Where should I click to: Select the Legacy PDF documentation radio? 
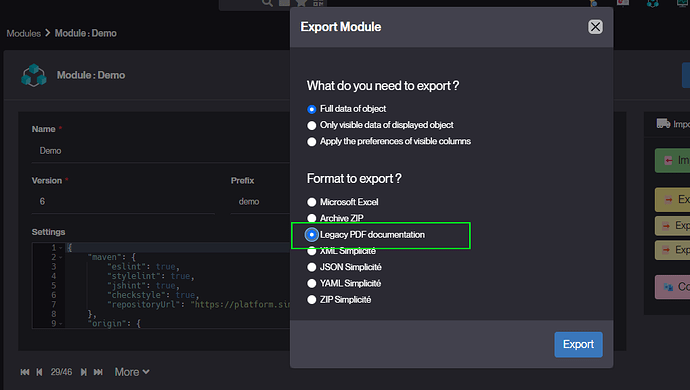pyautogui.click(x=312, y=235)
